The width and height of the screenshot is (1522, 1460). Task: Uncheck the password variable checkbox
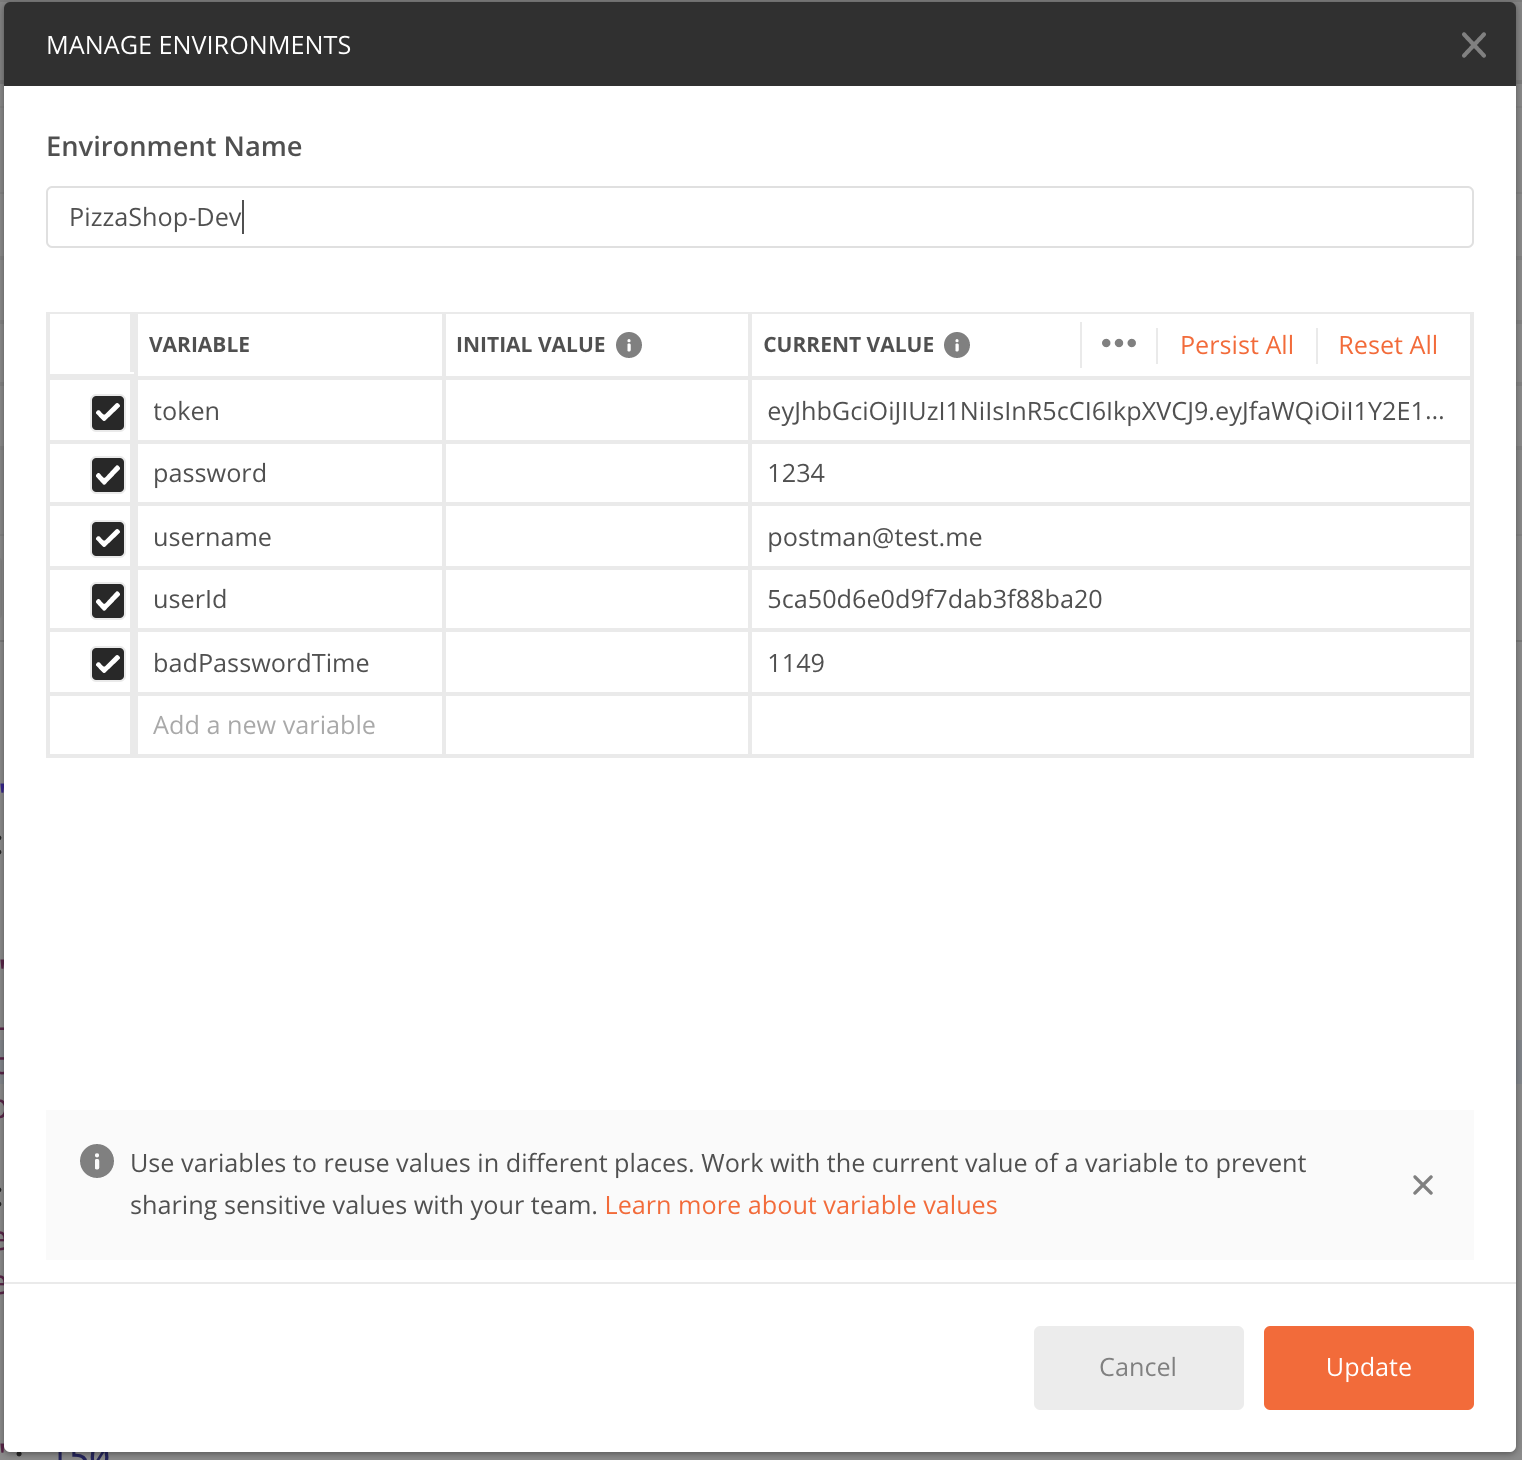[108, 474]
